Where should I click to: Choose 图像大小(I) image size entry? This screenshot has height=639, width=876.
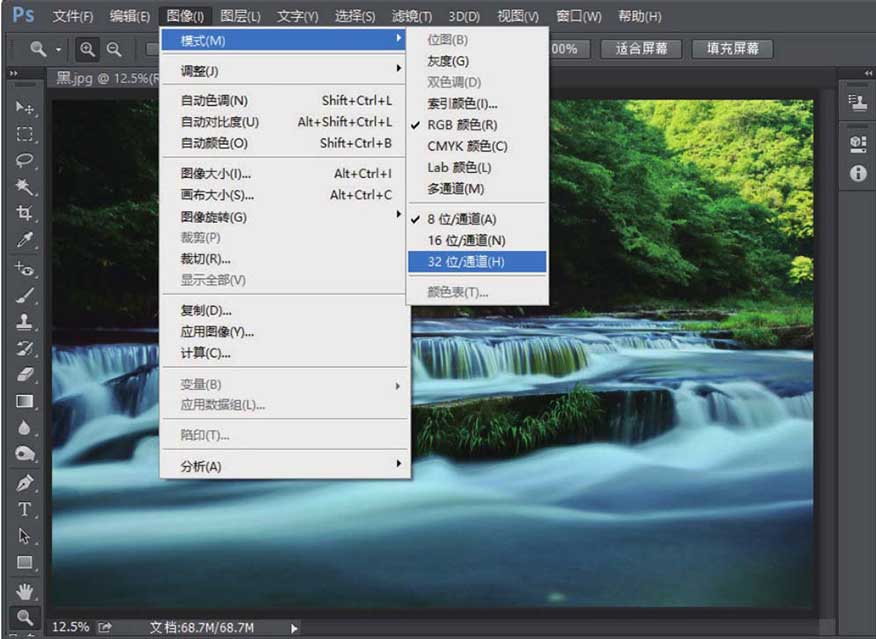tap(216, 174)
